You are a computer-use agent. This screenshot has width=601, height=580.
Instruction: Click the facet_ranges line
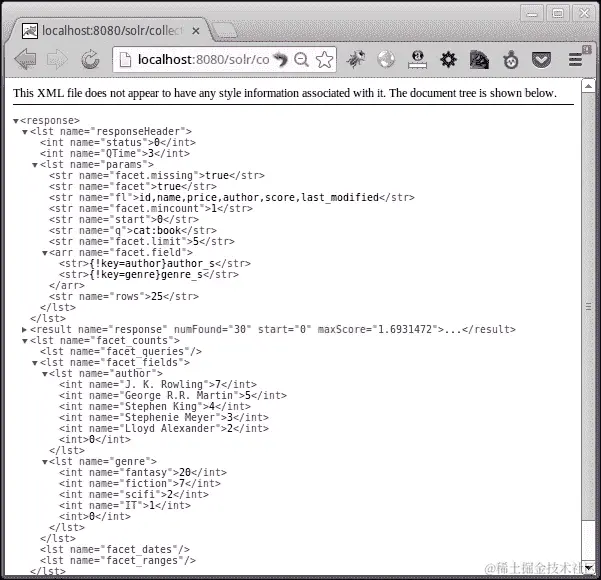tap(118, 561)
